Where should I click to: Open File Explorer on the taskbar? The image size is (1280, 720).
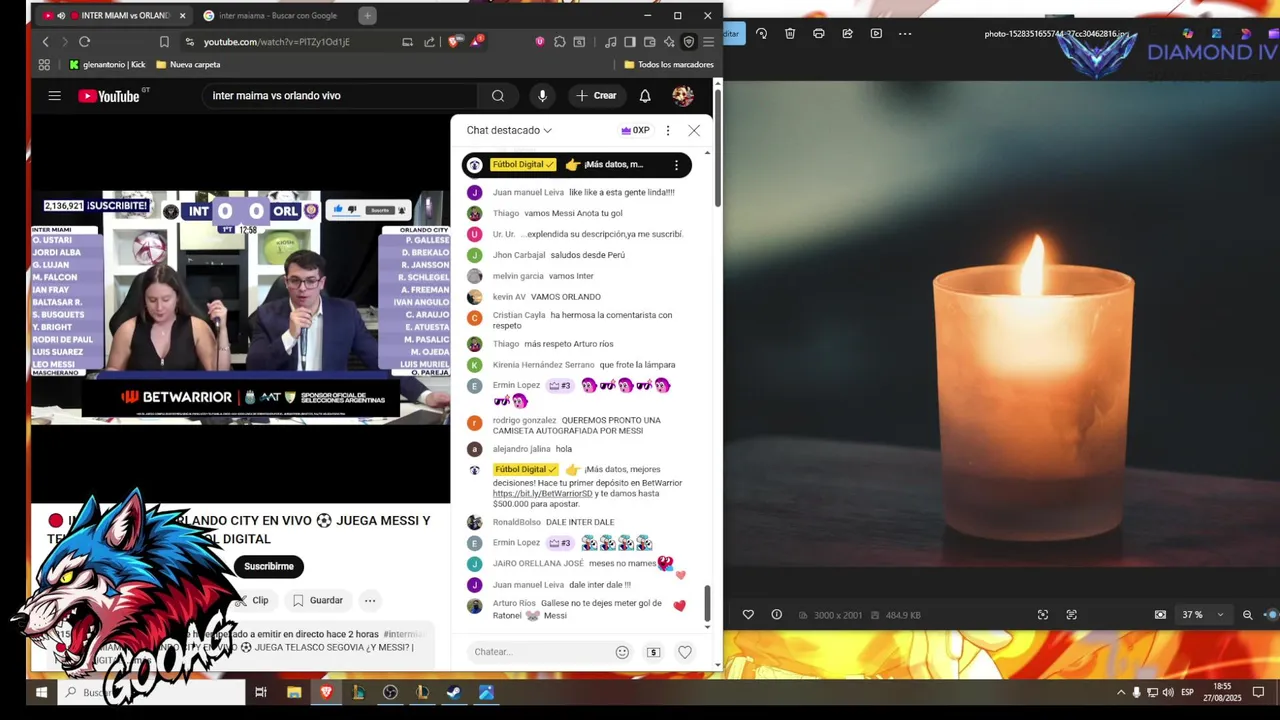[294, 692]
